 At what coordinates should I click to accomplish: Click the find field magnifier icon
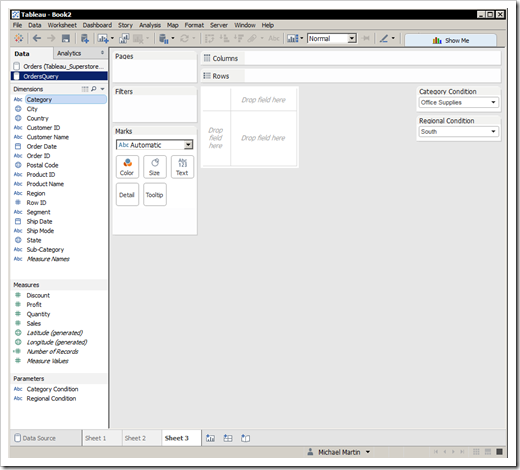pyautogui.click(x=94, y=89)
